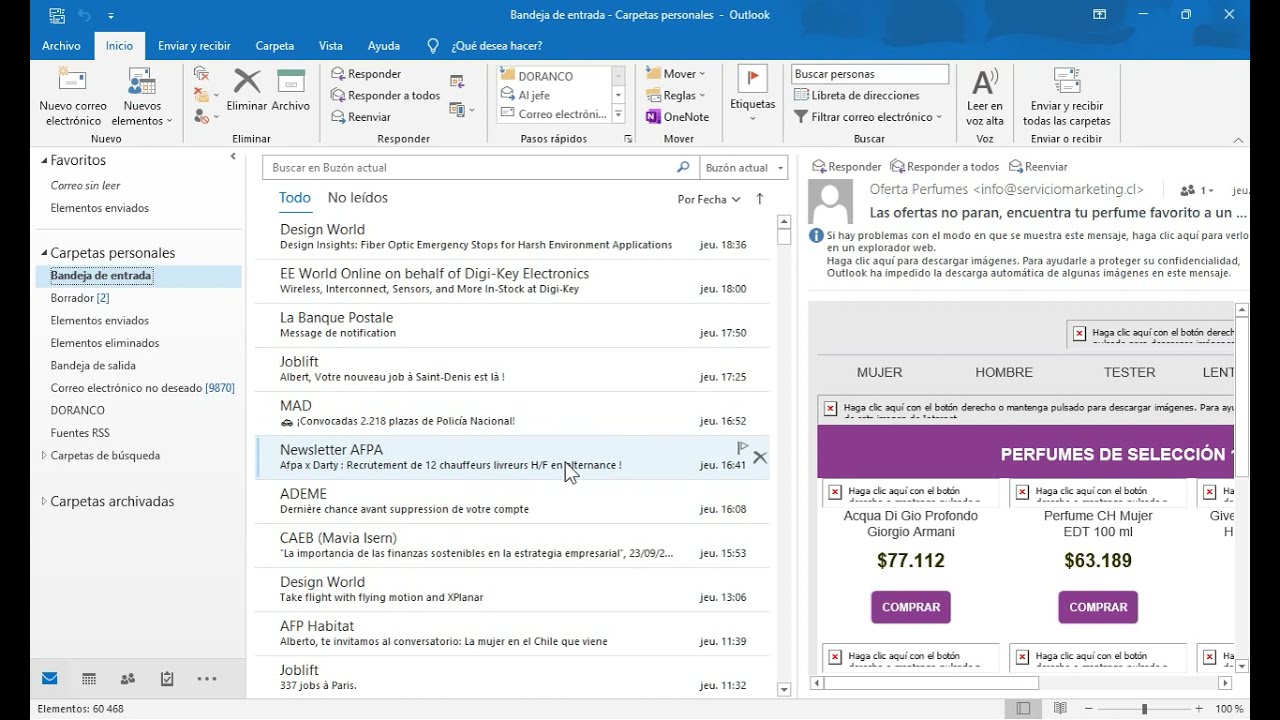The height and width of the screenshot is (720, 1280).
Task: Click the ¿Qué desea hacer? box
Action: tap(485, 46)
